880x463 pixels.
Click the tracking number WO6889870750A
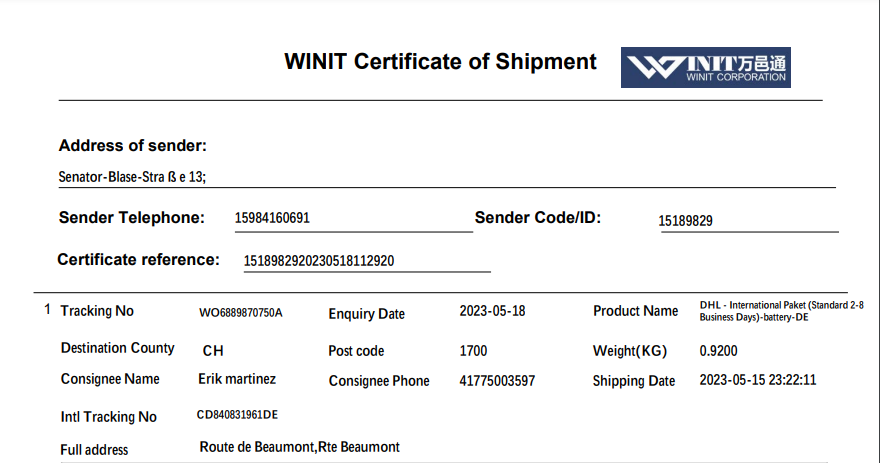tap(241, 313)
